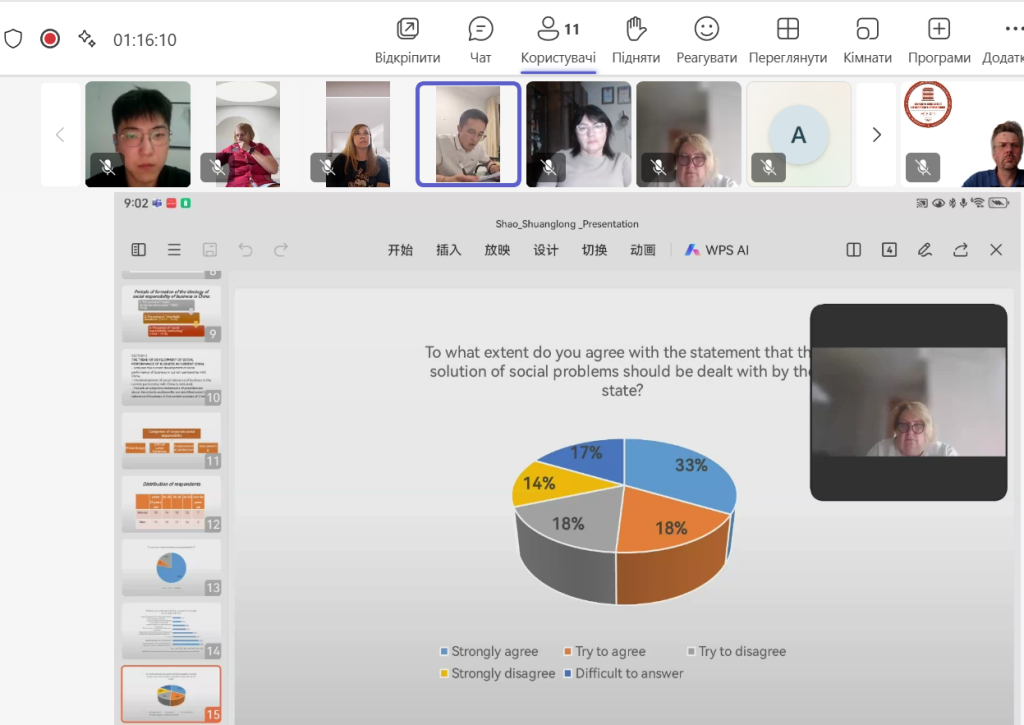1024x725 pixels.
Task: Pop out shared content with Відкріпити
Action: (x=408, y=40)
